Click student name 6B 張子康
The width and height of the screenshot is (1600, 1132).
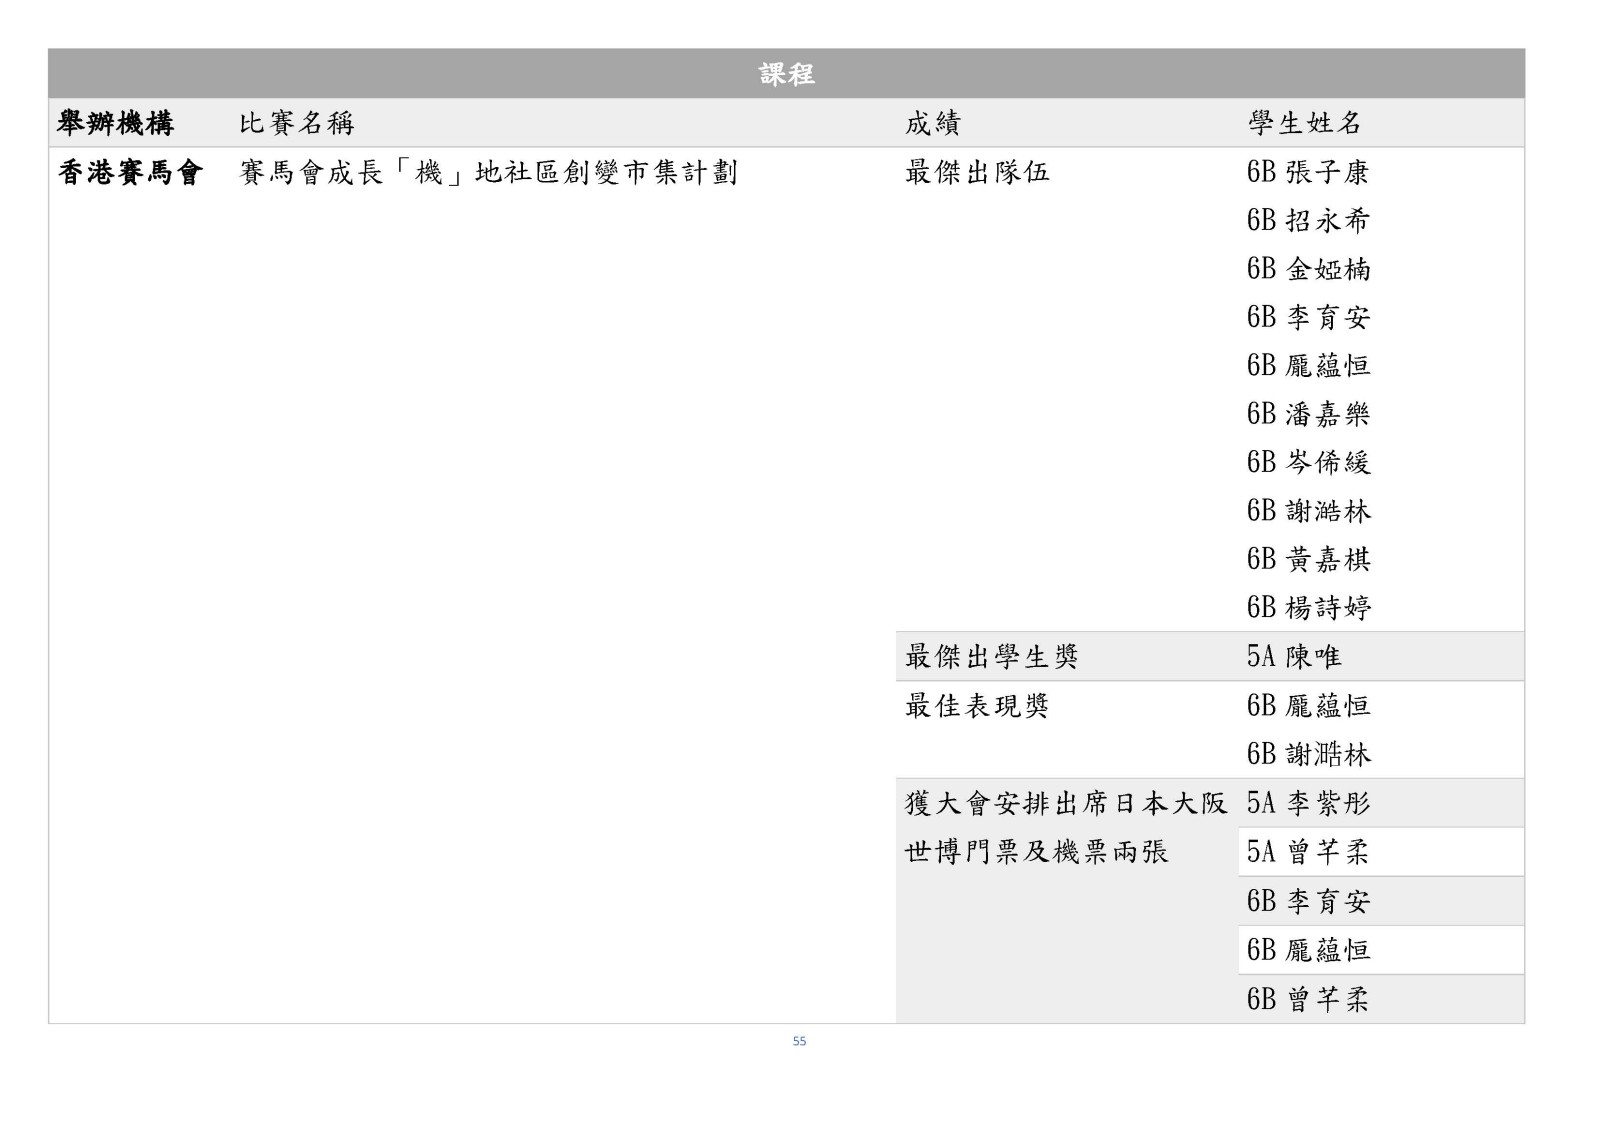coord(1307,173)
